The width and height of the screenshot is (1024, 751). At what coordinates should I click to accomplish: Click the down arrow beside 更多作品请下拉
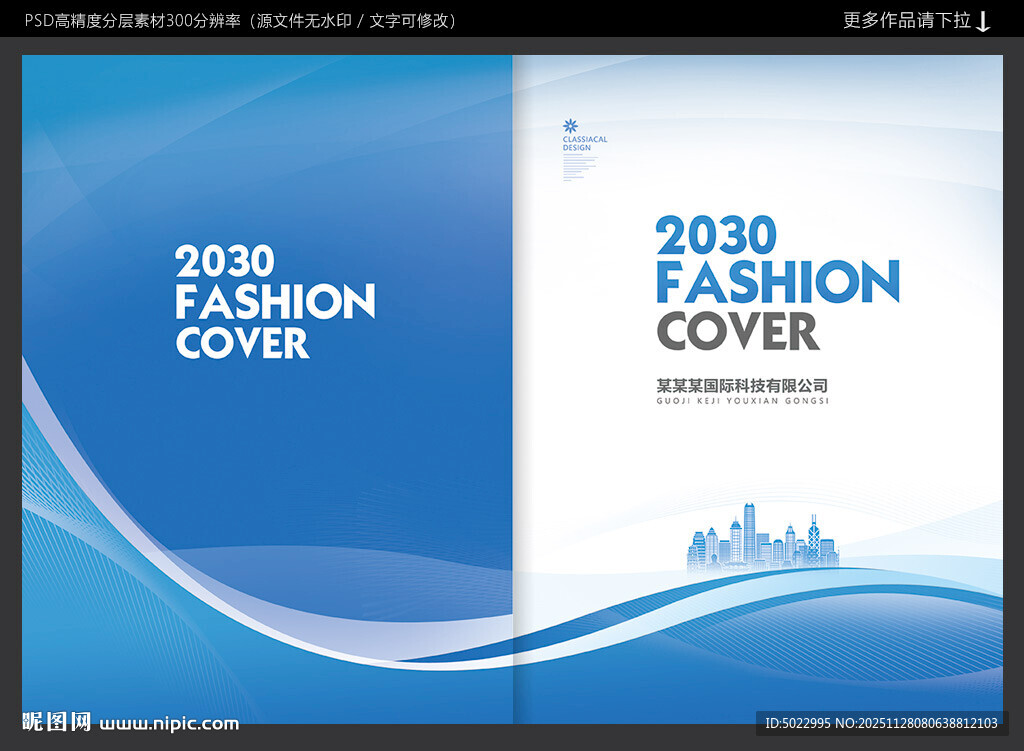983,22
